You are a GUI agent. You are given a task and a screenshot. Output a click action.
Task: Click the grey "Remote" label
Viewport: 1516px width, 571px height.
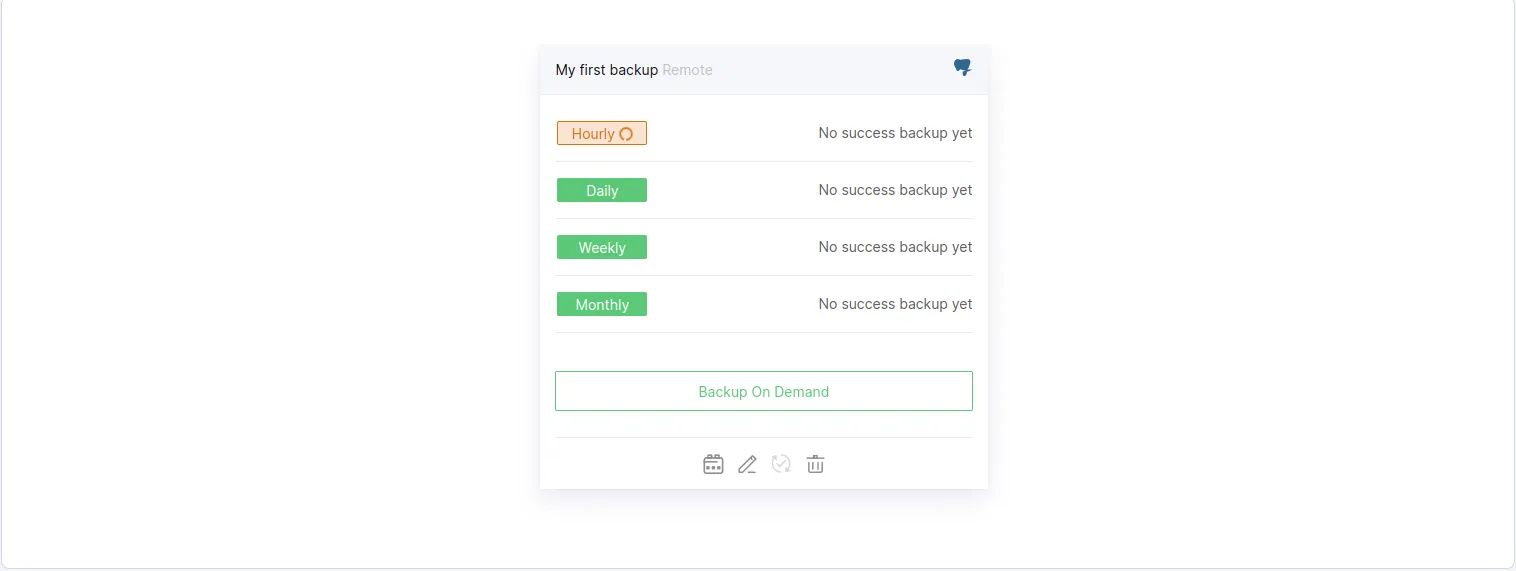[687, 70]
